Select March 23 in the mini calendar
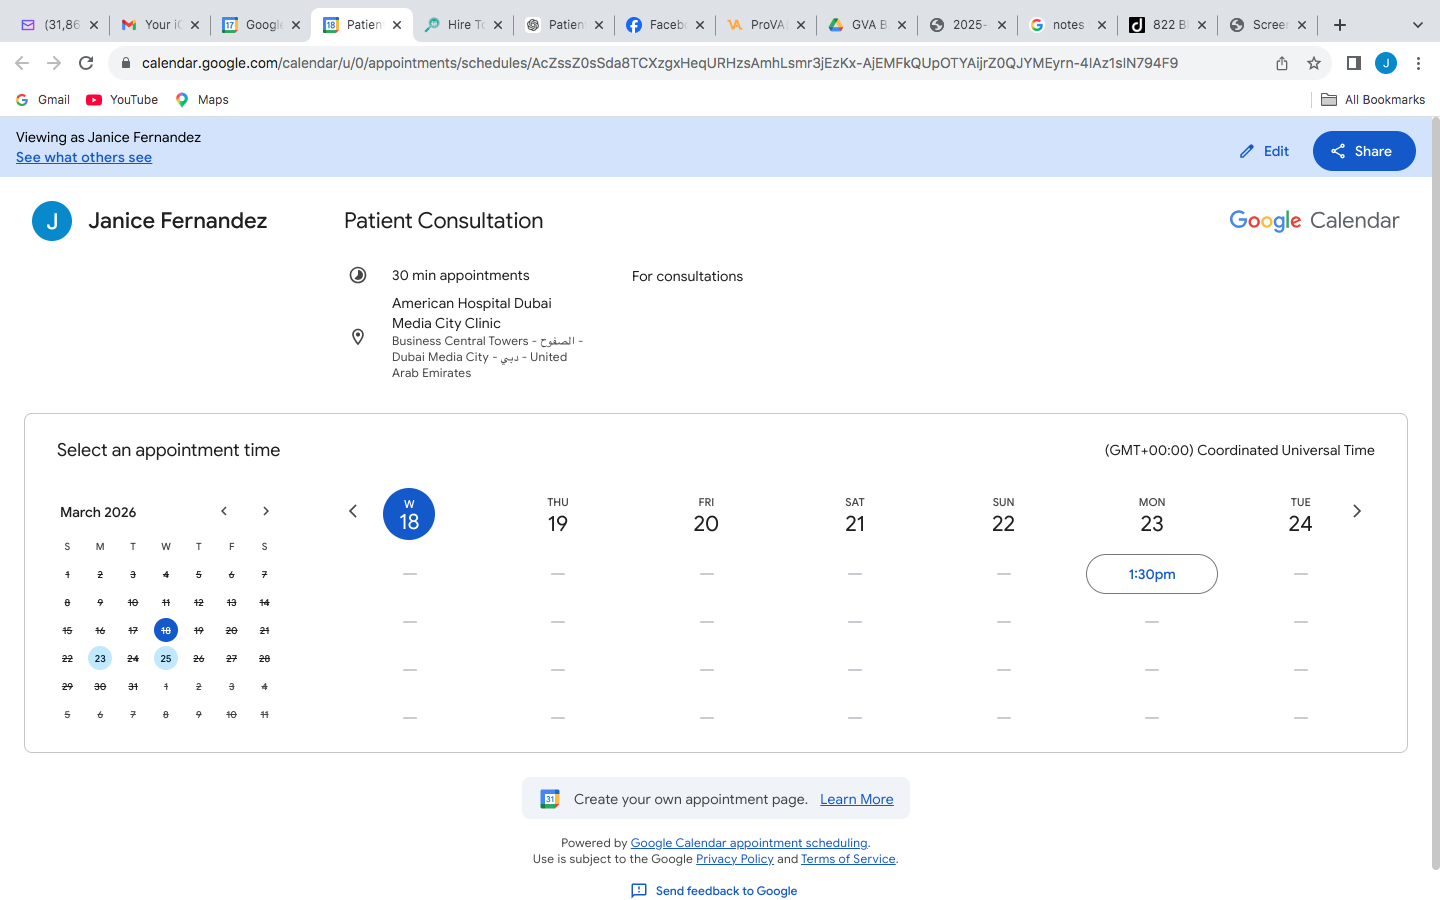Viewport: 1440px width, 900px height. click(100, 658)
